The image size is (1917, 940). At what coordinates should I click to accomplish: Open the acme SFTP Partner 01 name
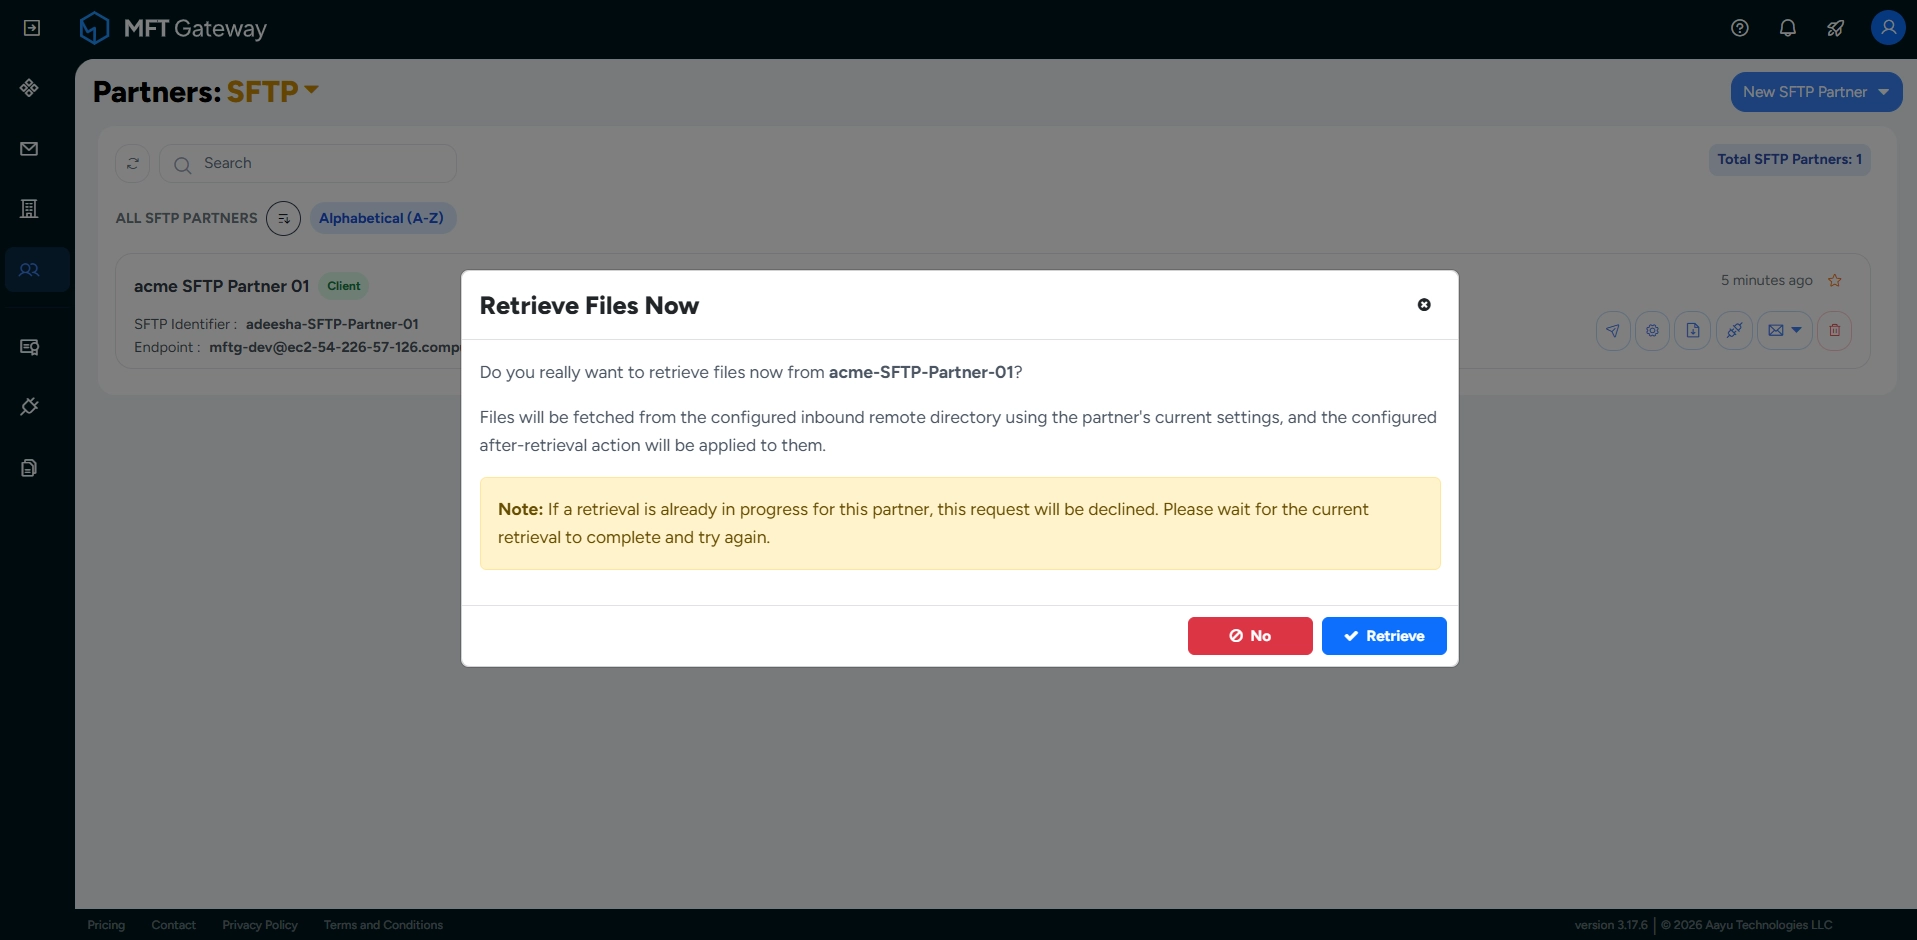pyautogui.click(x=222, y=286)
